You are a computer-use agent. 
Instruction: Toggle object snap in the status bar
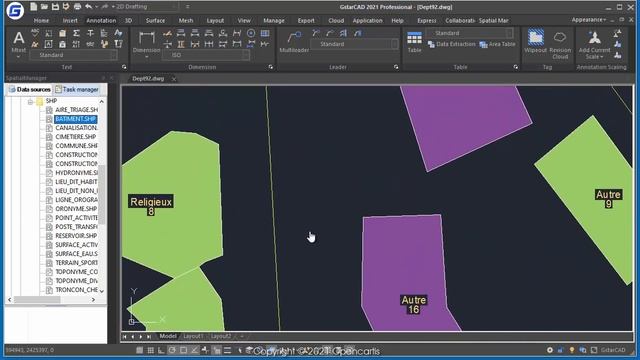(183, 350)
